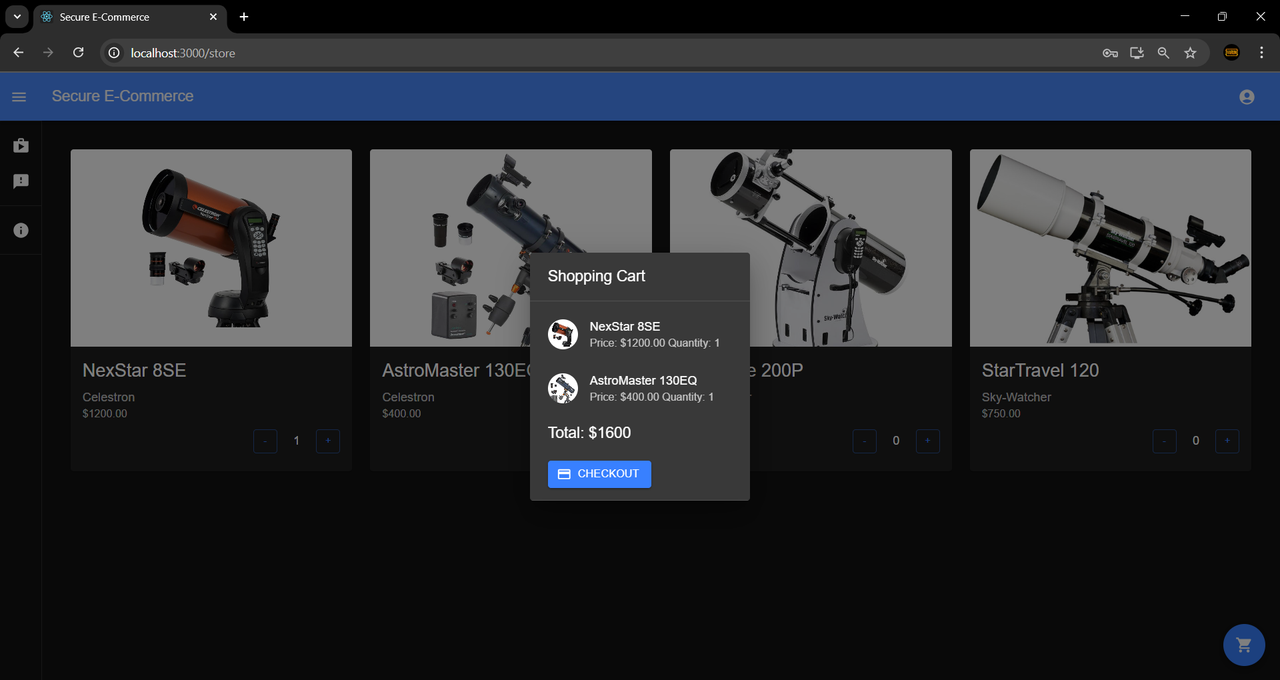This screenshot has height=680, width=1280.
Task: Click the Shopping Cart heading
Action: (x=596, y=276)
